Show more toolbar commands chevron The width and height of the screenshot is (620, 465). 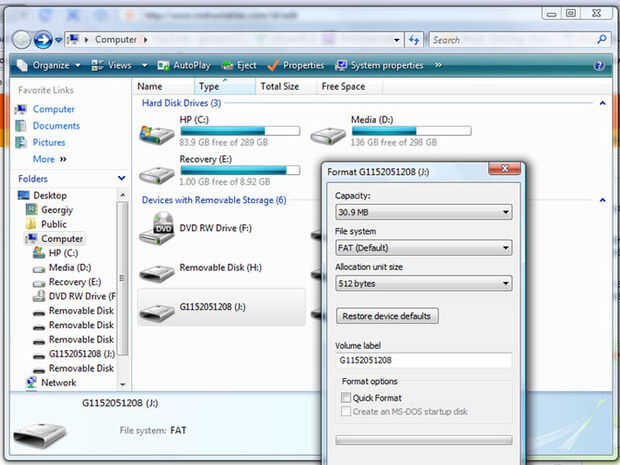[438, 65]
